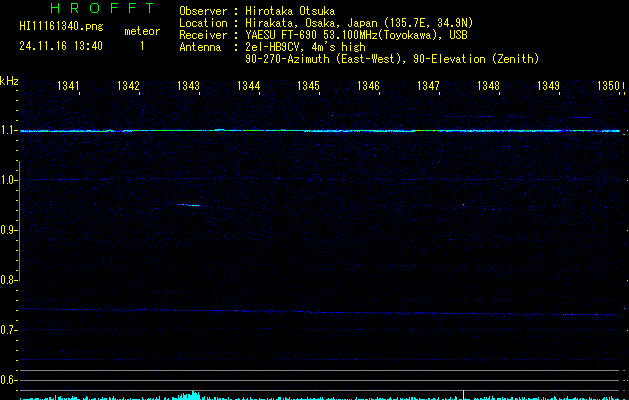This screenshot has width=629, height=400.
Task: Click the cyan power peak in bottom graph
Action: coord(194,395)
